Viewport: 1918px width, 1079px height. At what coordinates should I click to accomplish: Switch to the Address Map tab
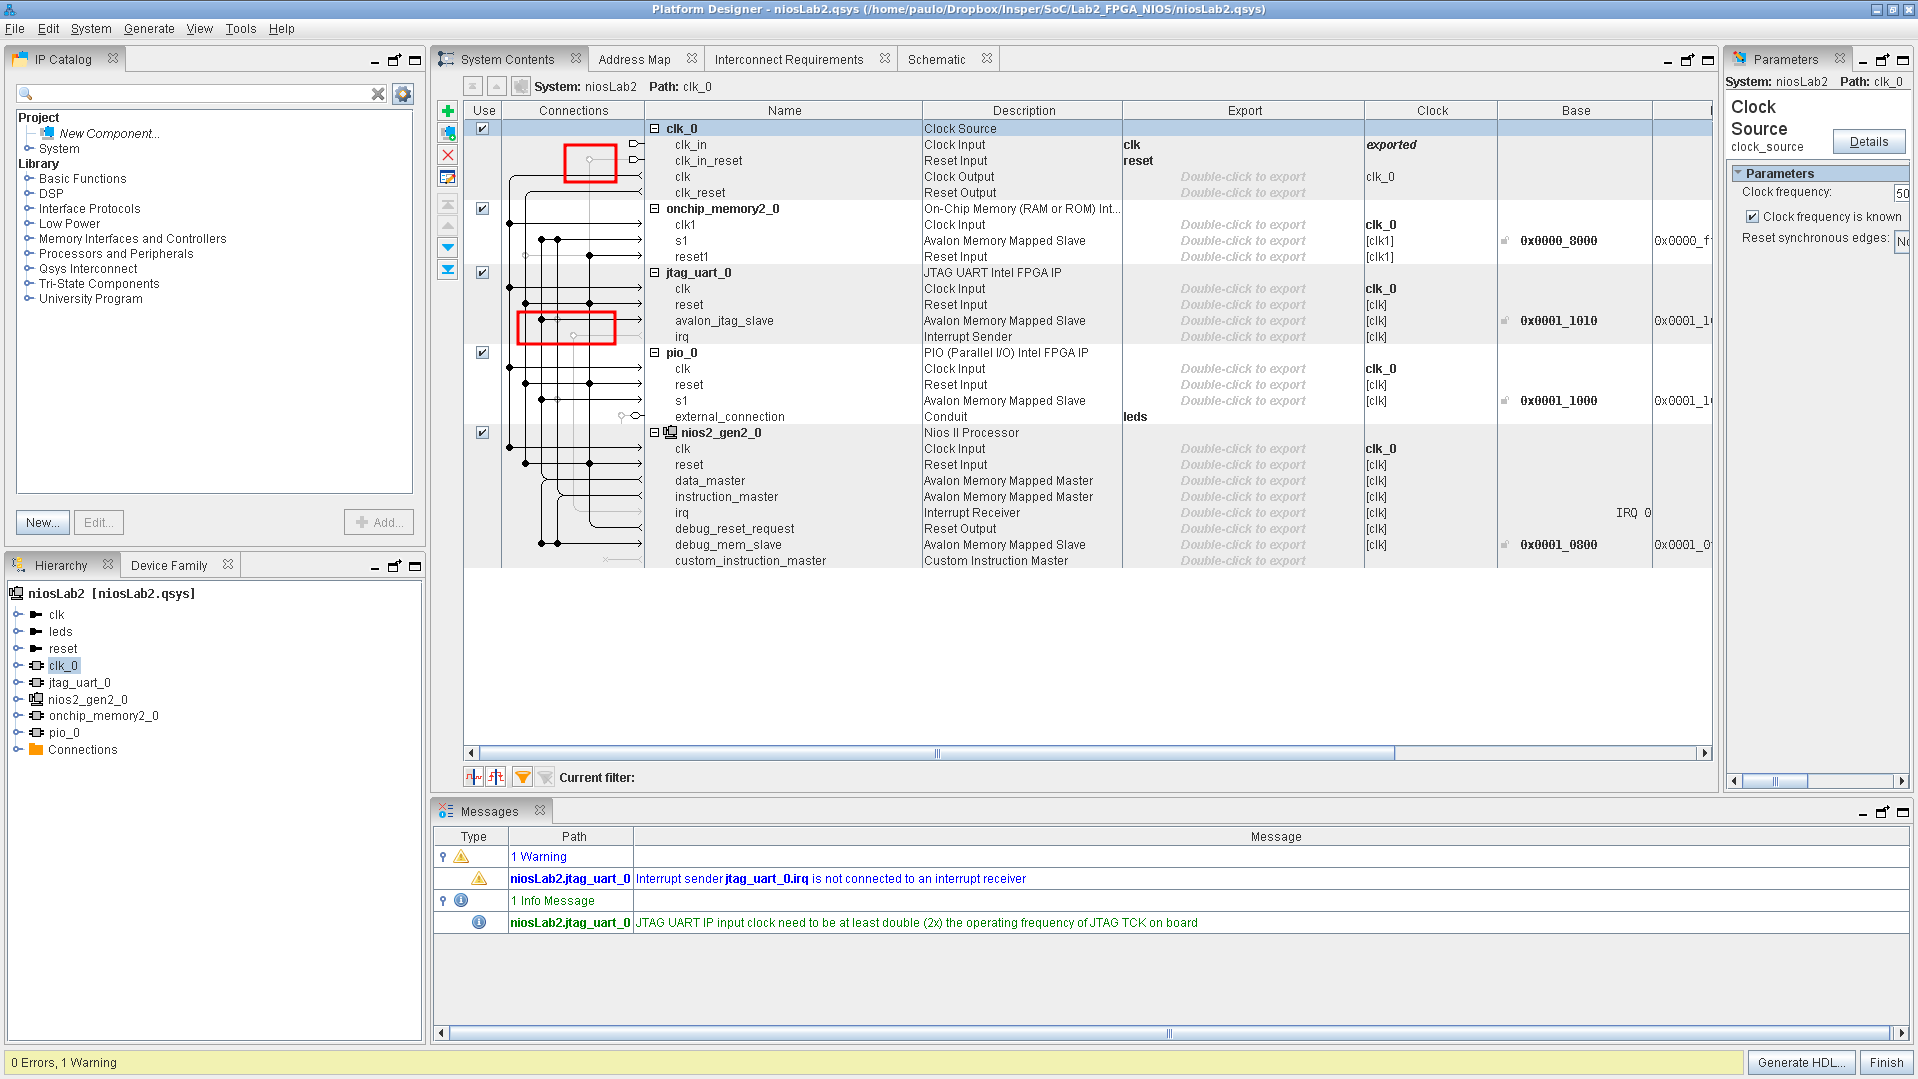pyautogui.click(x=634, y=60)
